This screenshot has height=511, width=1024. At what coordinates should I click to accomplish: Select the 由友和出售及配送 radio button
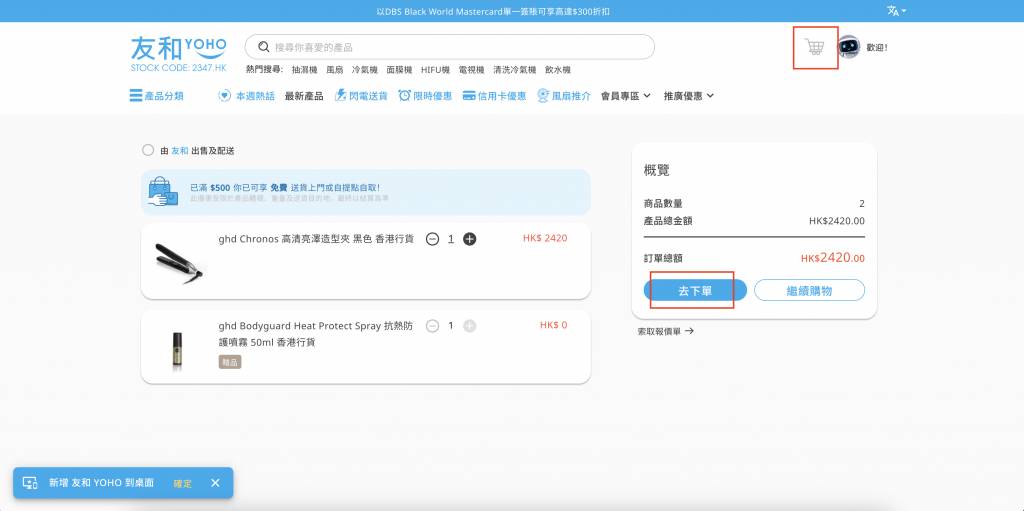point(148,150)
